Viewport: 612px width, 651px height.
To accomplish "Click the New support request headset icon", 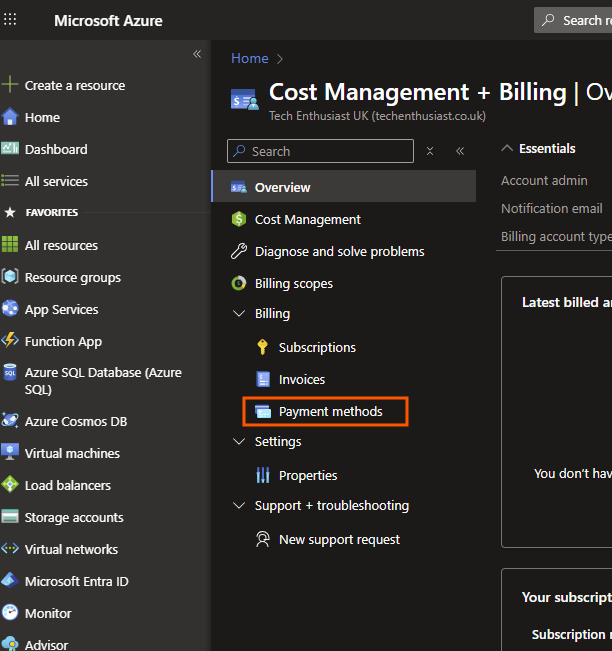I will [x=263, y=539].
